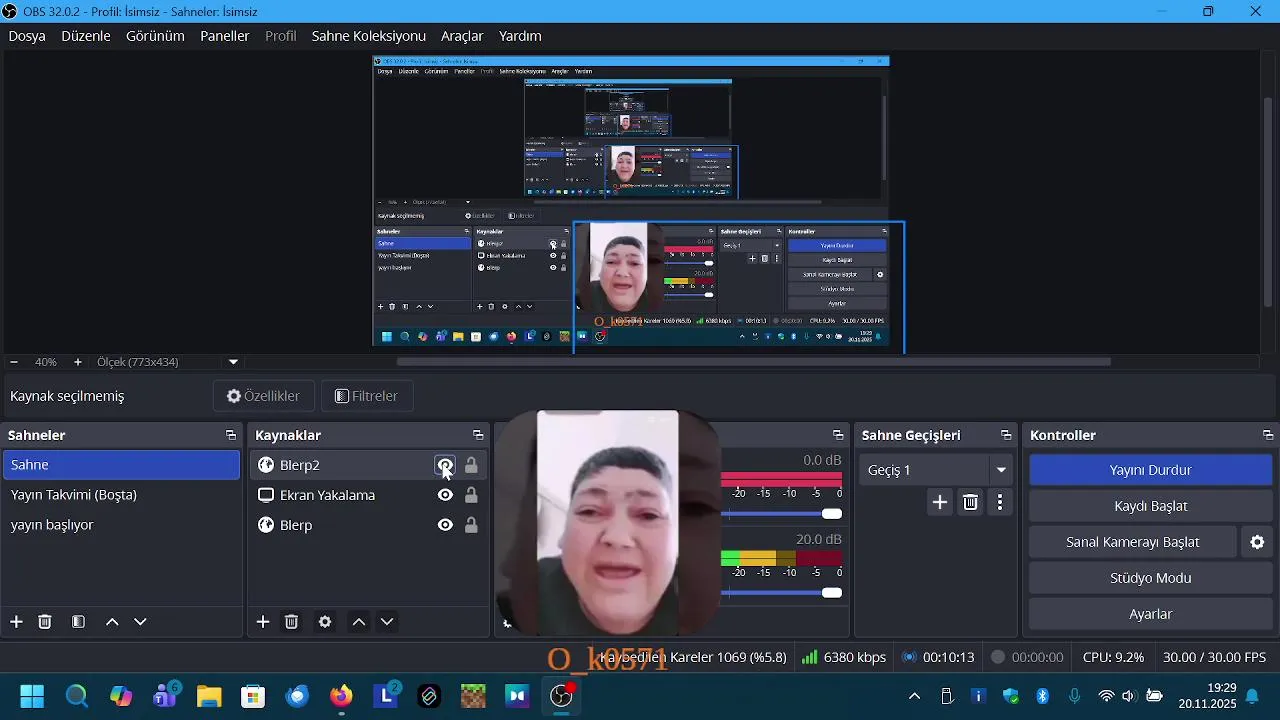The image size is (1280, 720).
Task: Open the OBS Studio taskbar icon
Action: click(x=562, y=696)
